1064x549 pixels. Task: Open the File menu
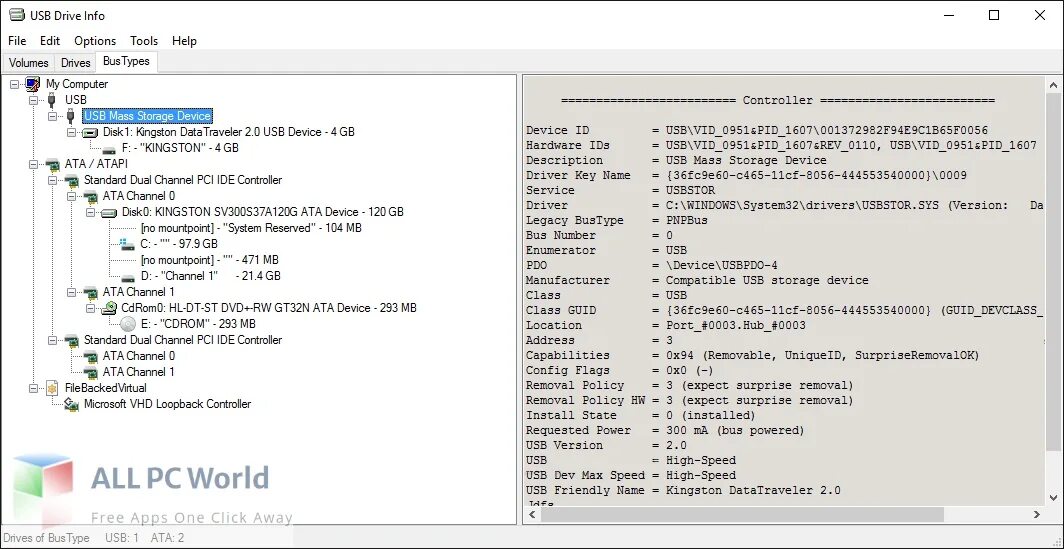[17, 41]
